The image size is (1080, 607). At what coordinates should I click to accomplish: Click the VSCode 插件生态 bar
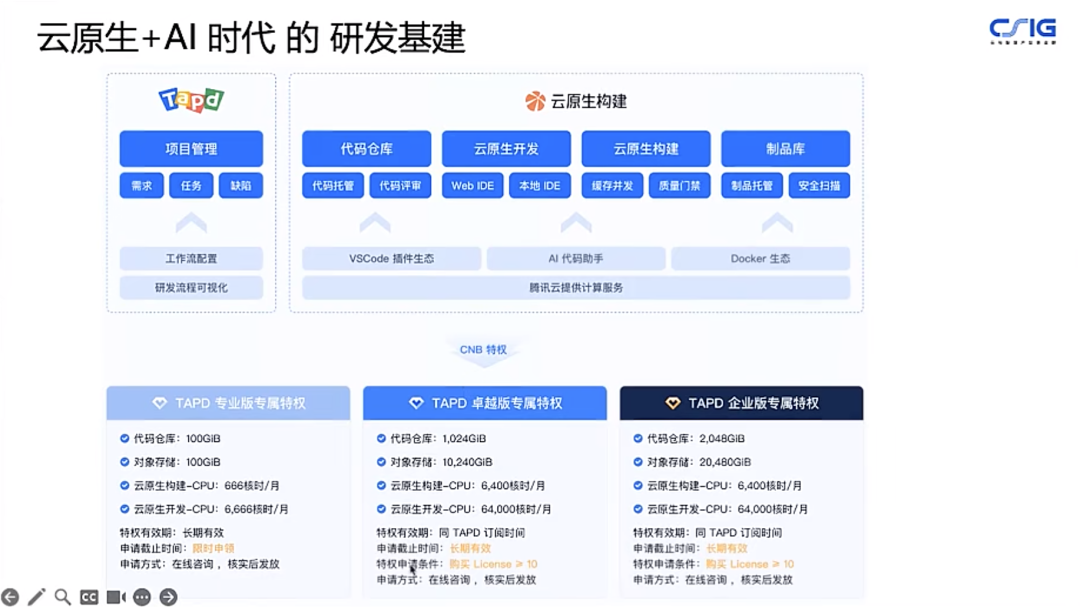[x=392, y=258]
